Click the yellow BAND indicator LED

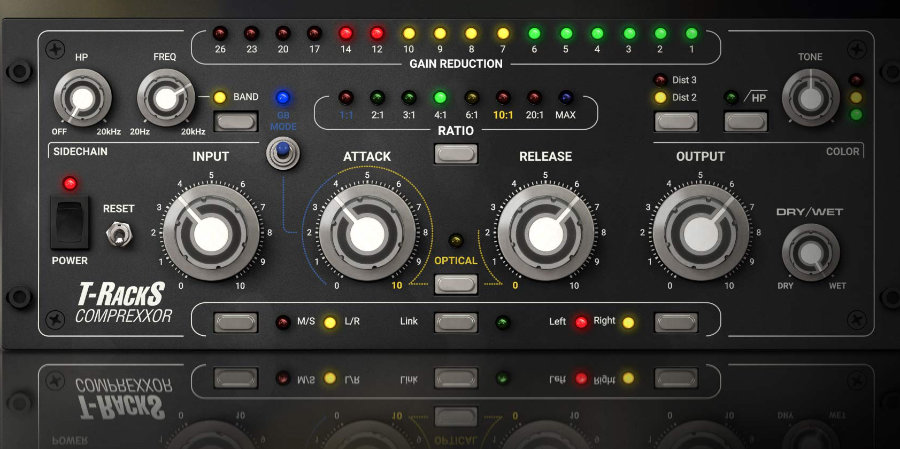[x=219, y=97]
